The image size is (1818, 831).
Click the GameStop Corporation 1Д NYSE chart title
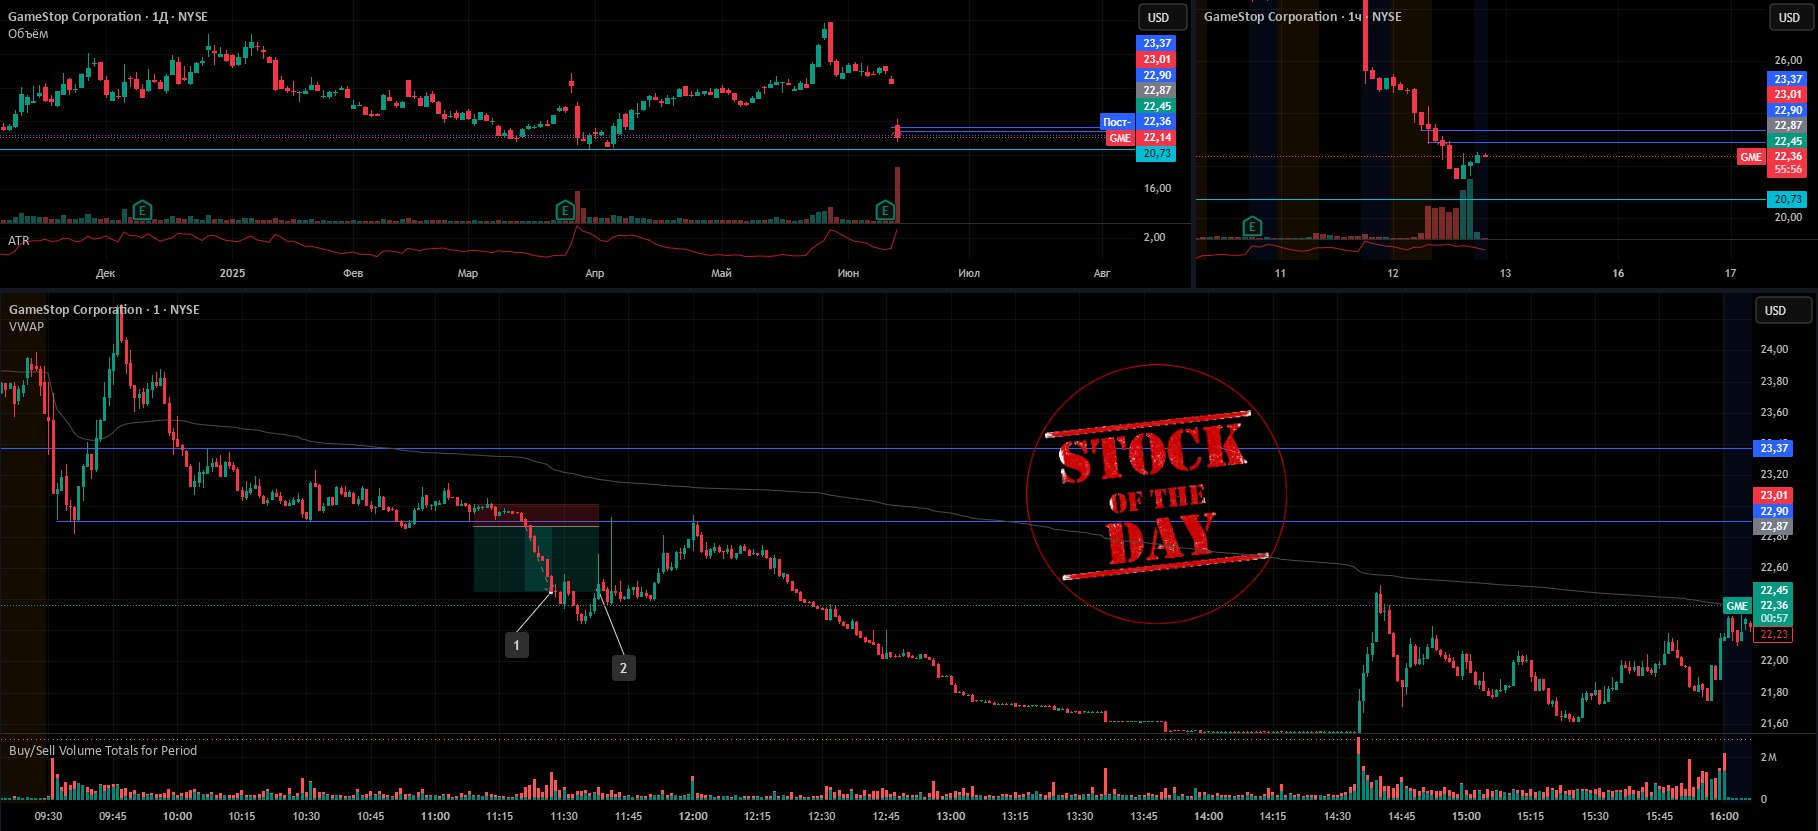click(108, 16)
